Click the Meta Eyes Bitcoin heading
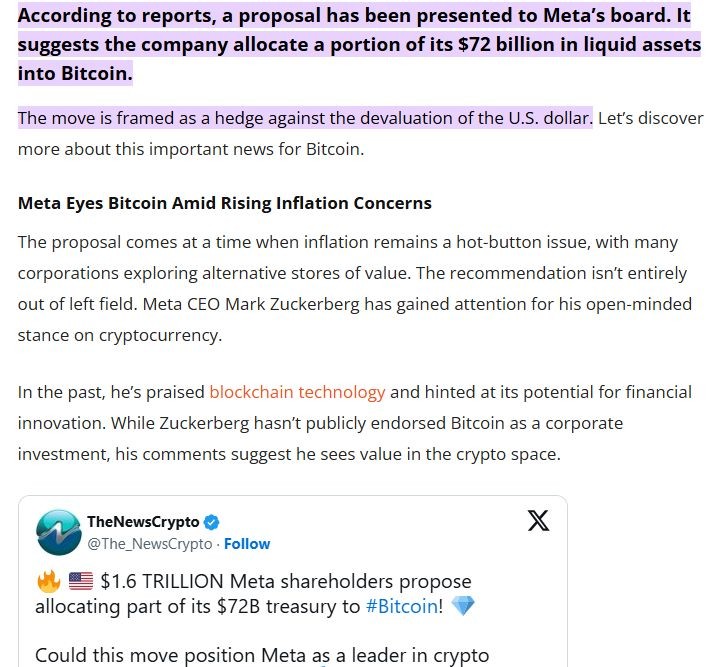 tap(225, 203)
